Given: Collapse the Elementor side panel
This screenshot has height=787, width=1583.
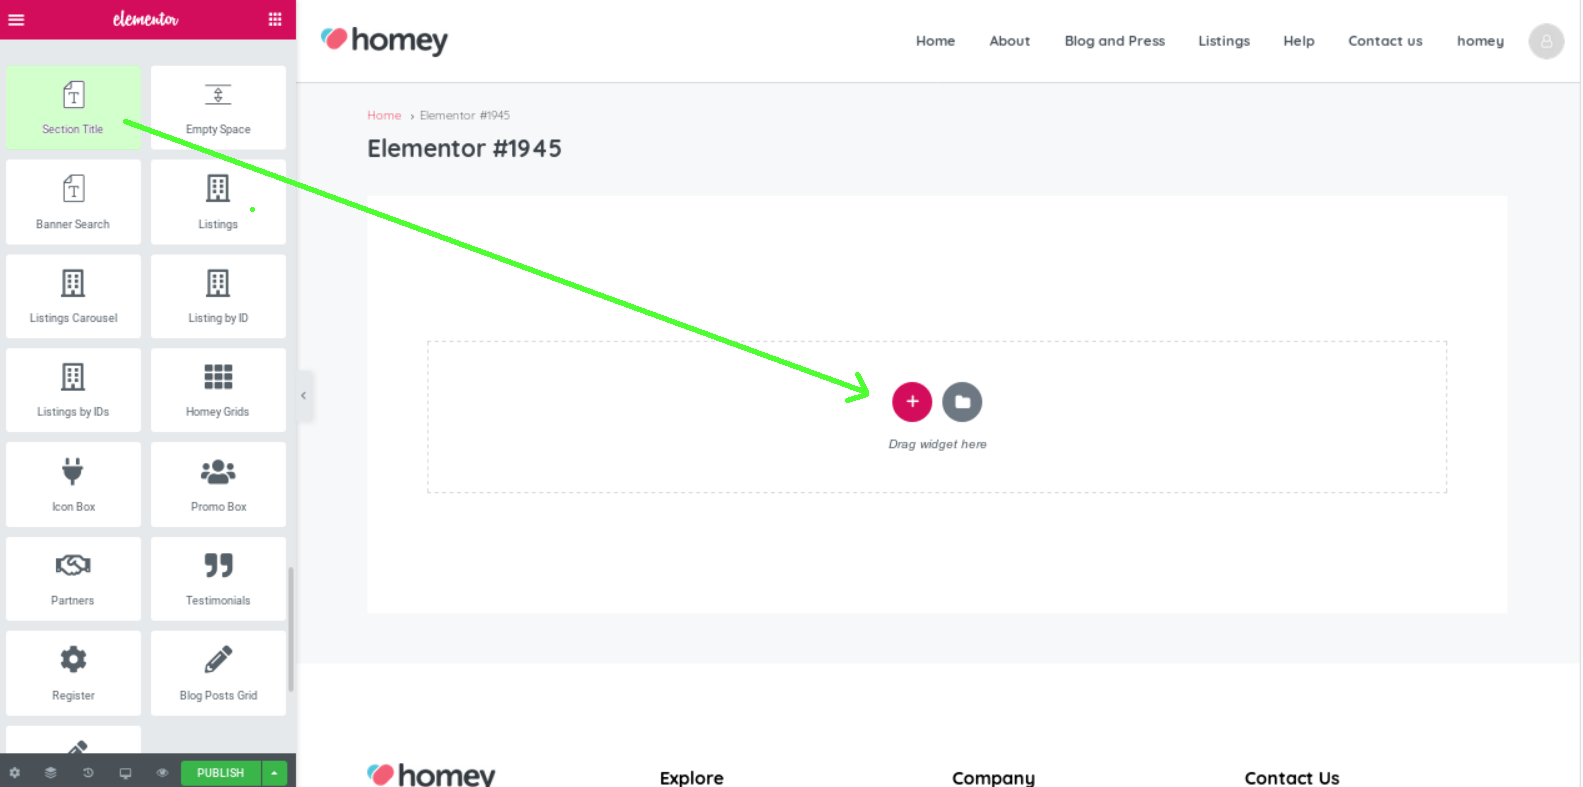Looking at the screenshot, I should (304, 395).
